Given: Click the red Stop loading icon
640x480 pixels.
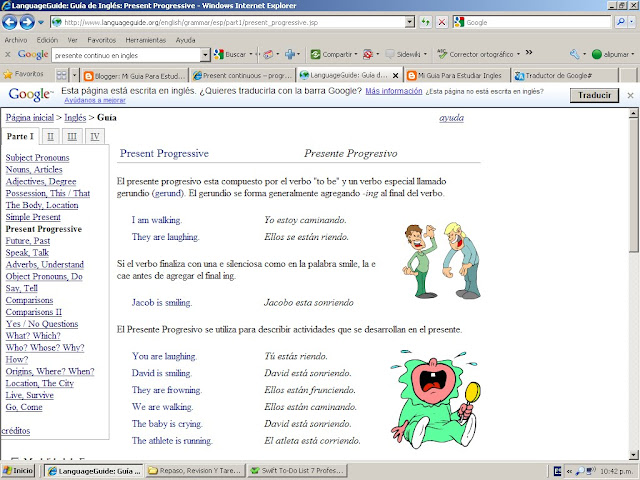Looking at the screenshot, I should coord(442,22).
